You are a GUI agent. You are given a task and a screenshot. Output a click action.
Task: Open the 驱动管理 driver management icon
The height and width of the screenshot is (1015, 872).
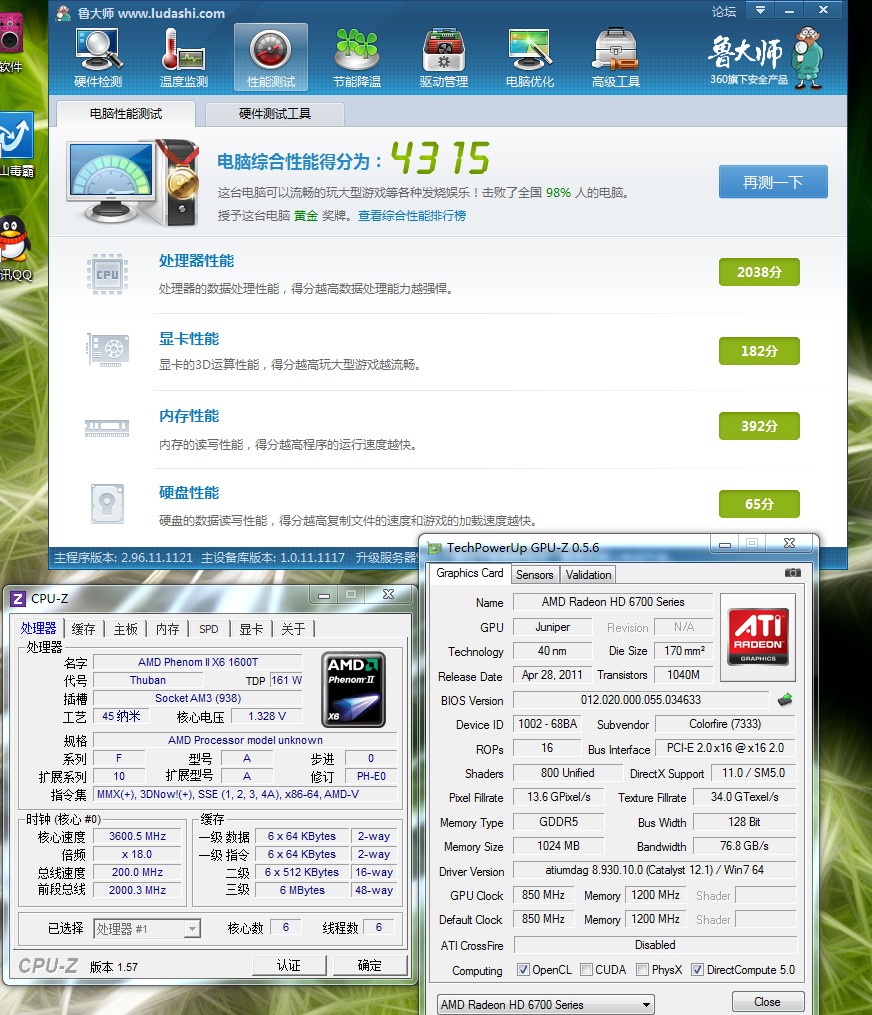pyautogui.click(x=443, y=57)
